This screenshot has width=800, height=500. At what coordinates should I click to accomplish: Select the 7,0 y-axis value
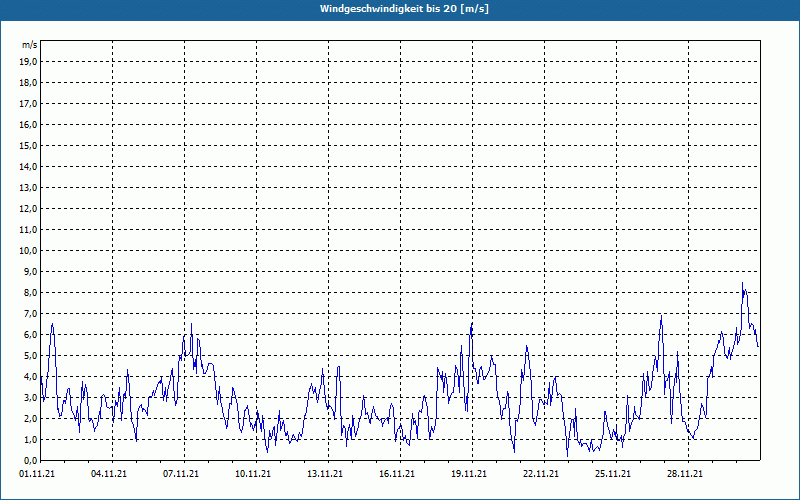[x=31, y=313]
